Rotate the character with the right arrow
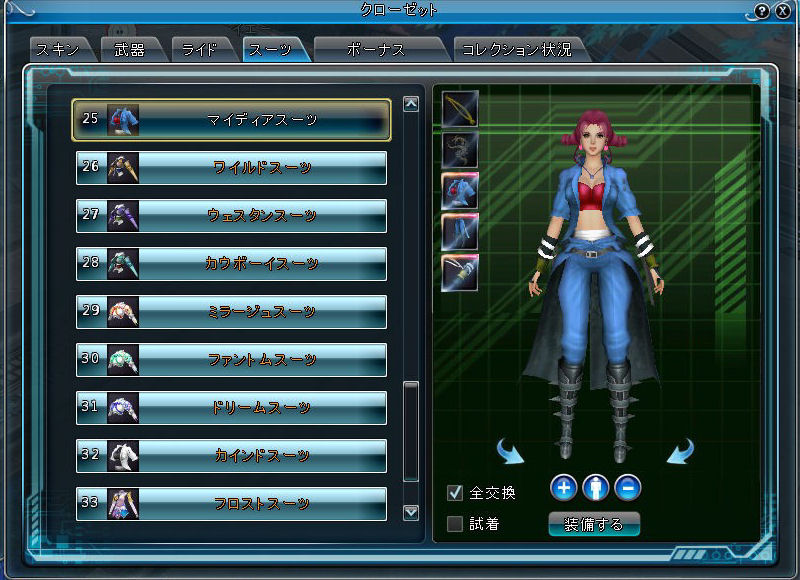This screenshot has width=800, height=580. pos(681,451)
